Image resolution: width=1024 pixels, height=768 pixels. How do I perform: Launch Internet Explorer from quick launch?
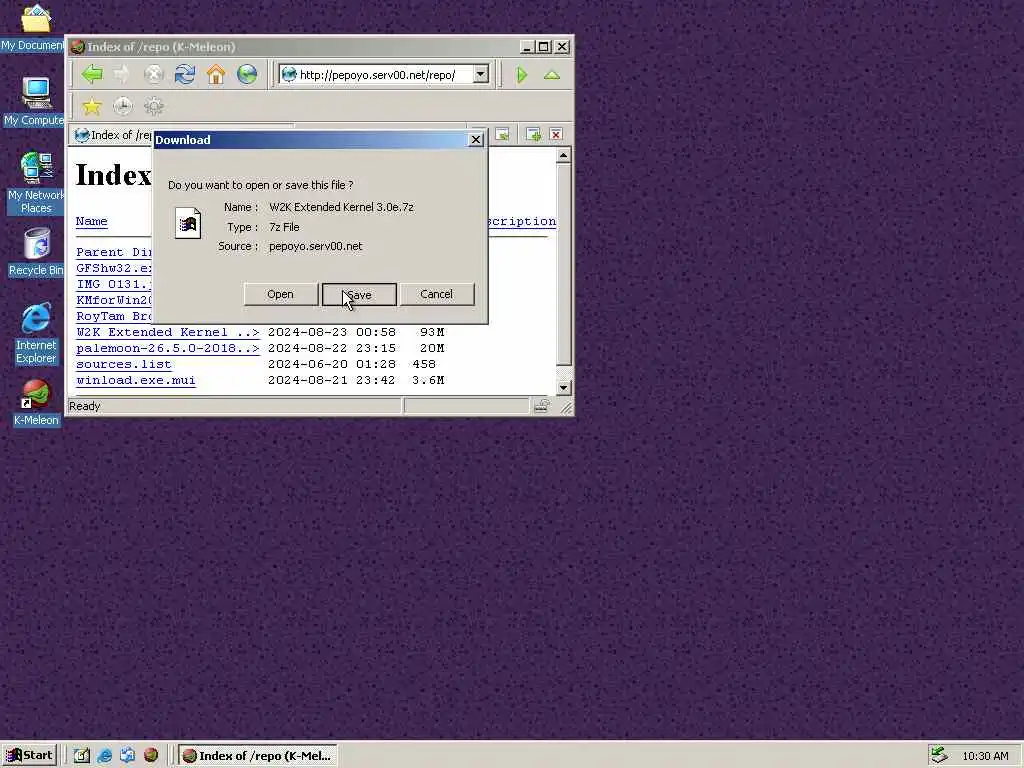pyautogui.click(x=104, y=756)
